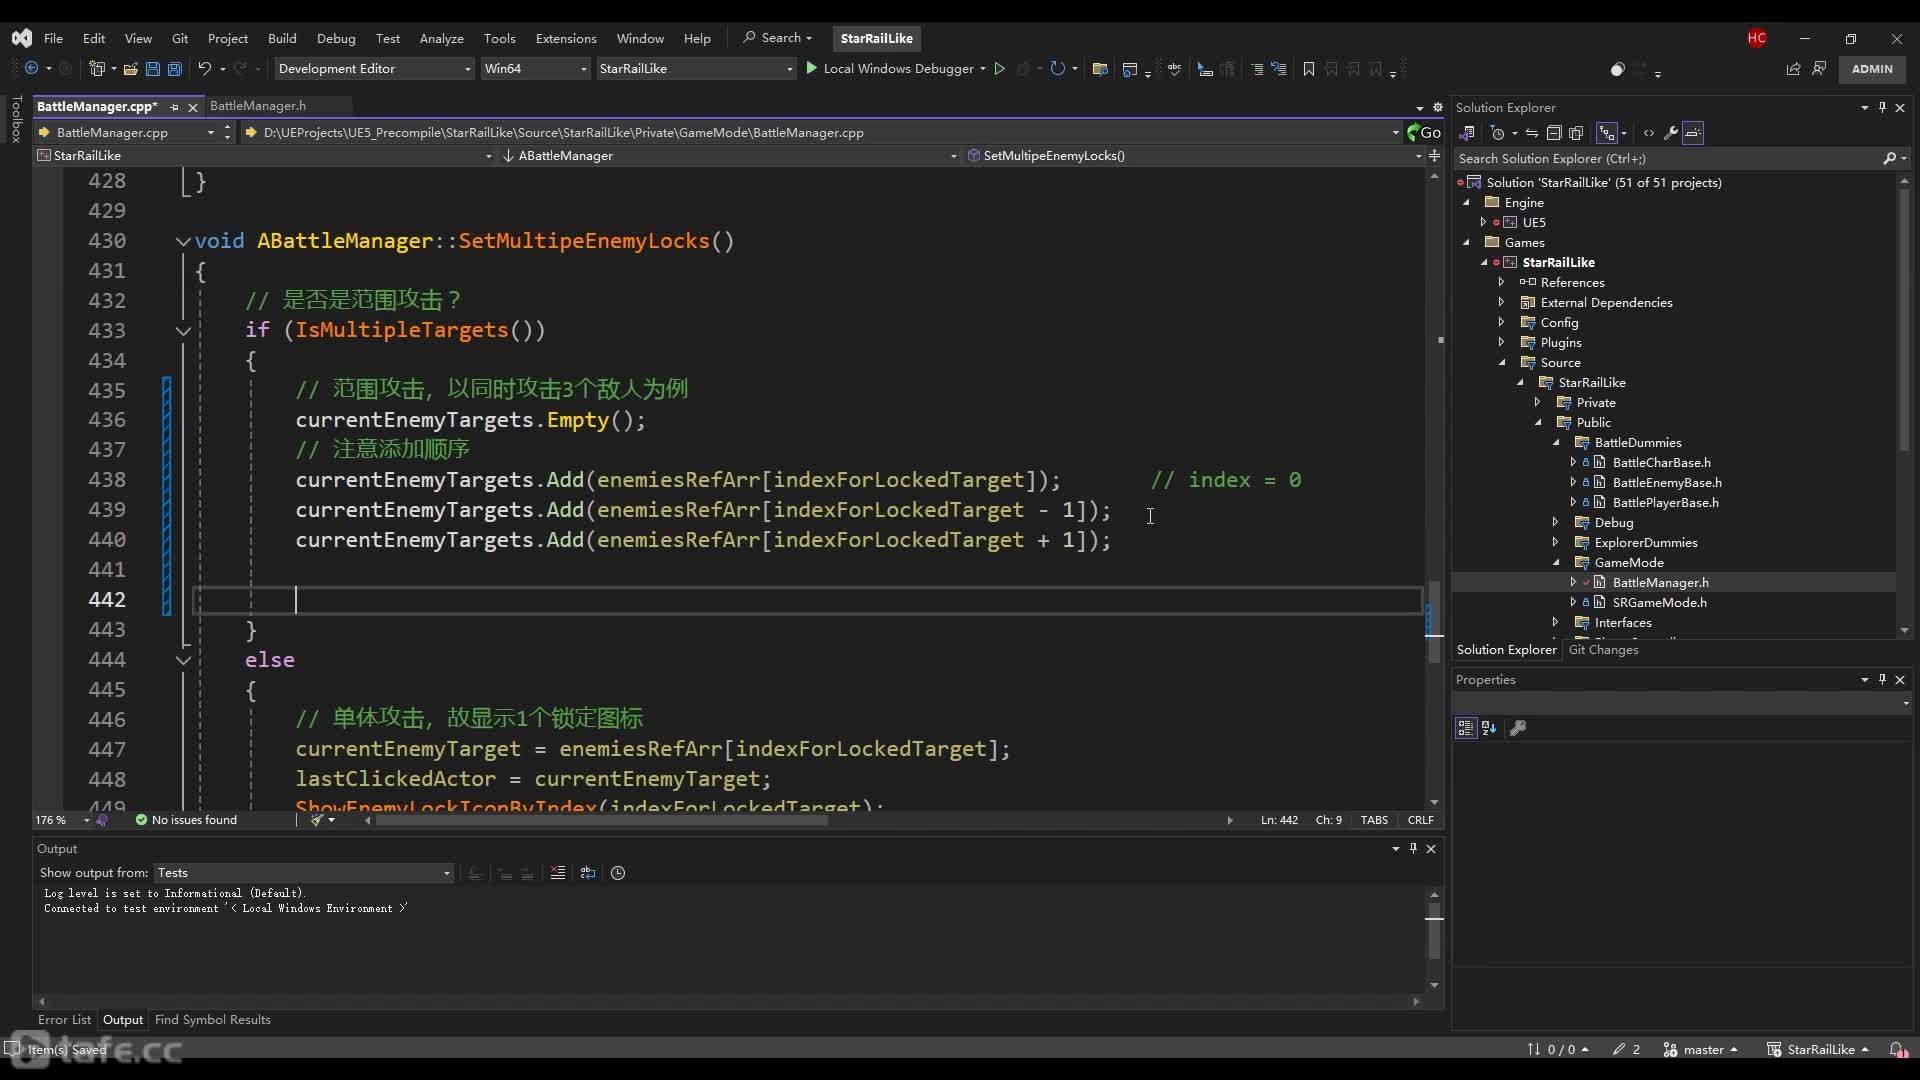Screen dimensions: 1920x1080
Task: Click the Alphabetical sort icon in Properties
Action: (1489, 728)
